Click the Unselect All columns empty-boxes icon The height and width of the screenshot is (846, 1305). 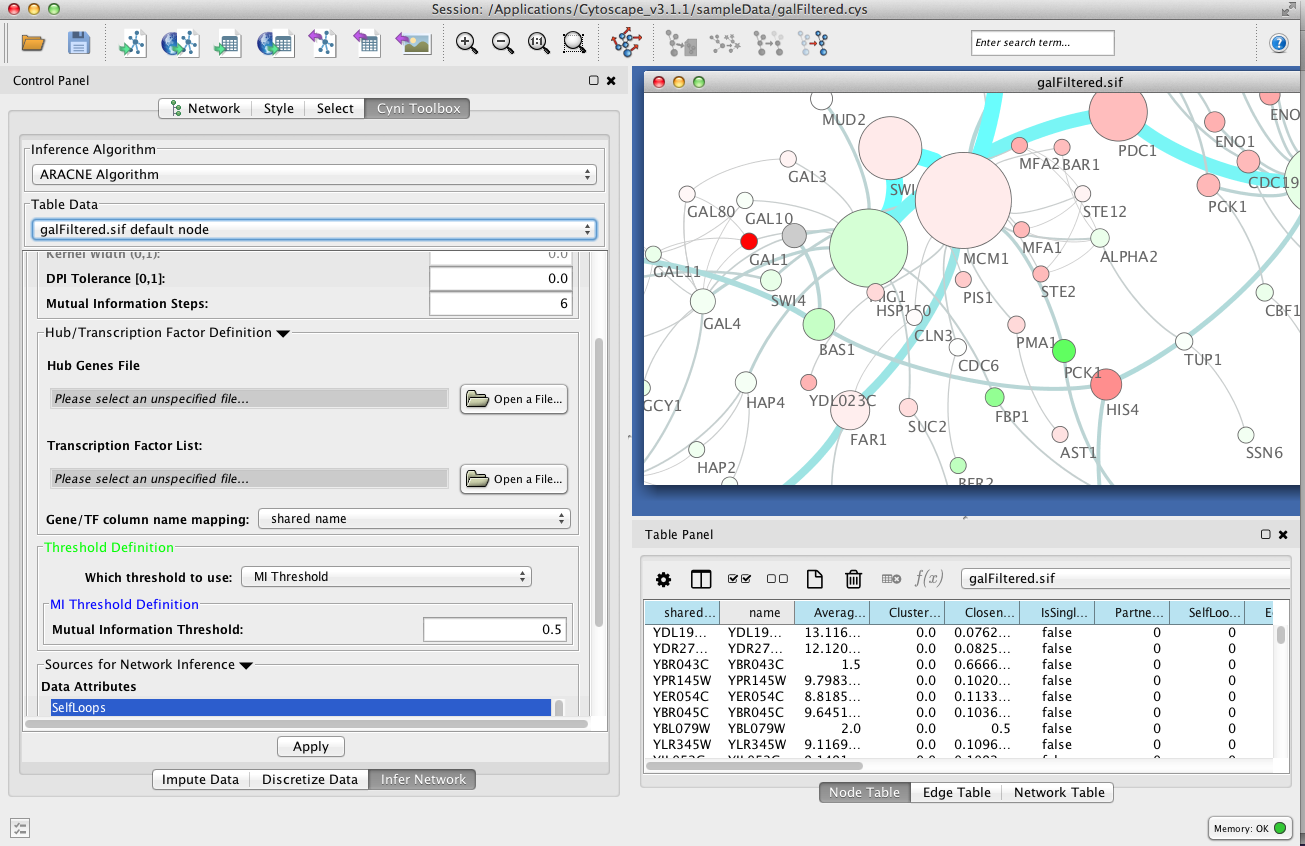[777, 579]
